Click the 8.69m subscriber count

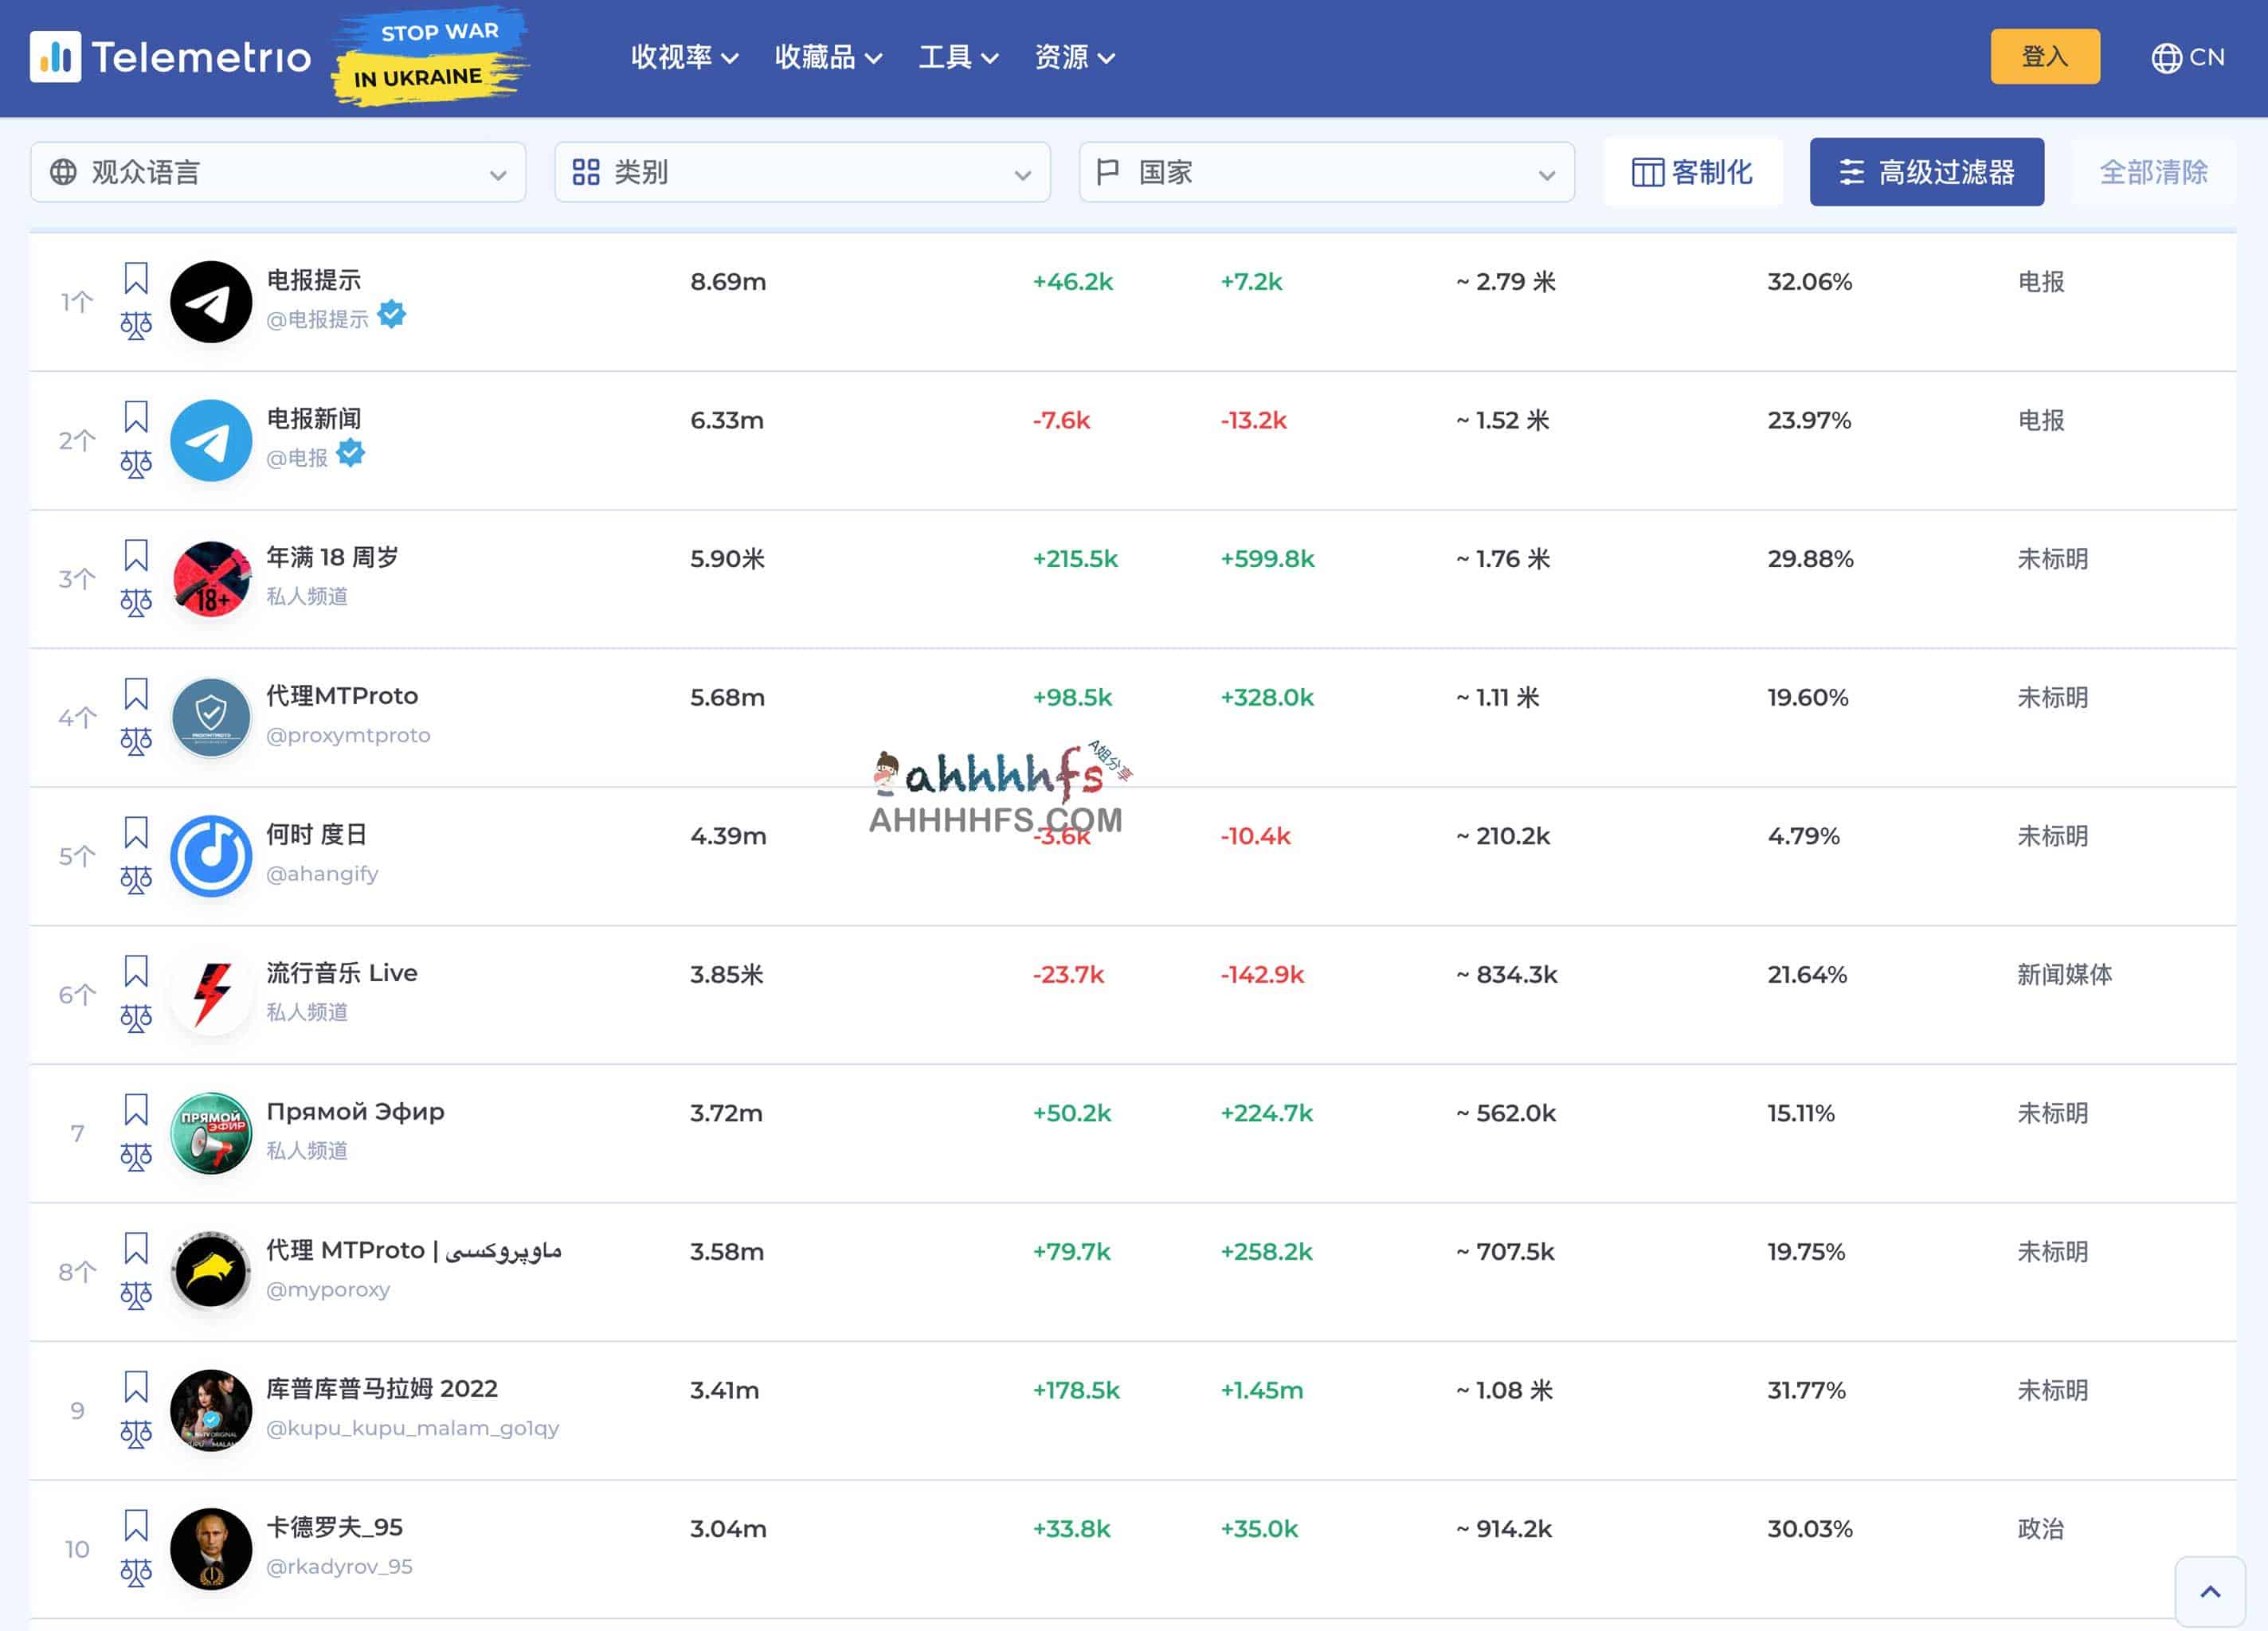pyautogui.click(x=728, y=282)
